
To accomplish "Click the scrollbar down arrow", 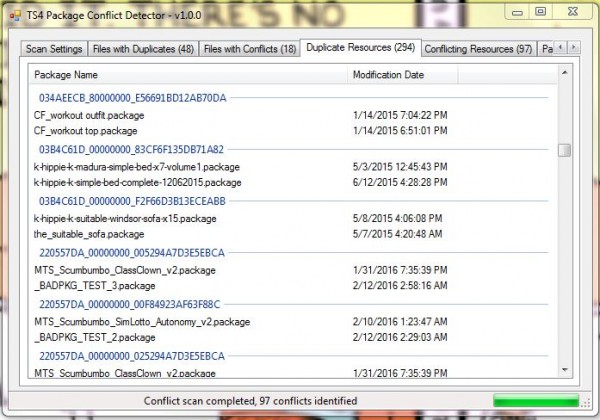I will pos(564,372).
